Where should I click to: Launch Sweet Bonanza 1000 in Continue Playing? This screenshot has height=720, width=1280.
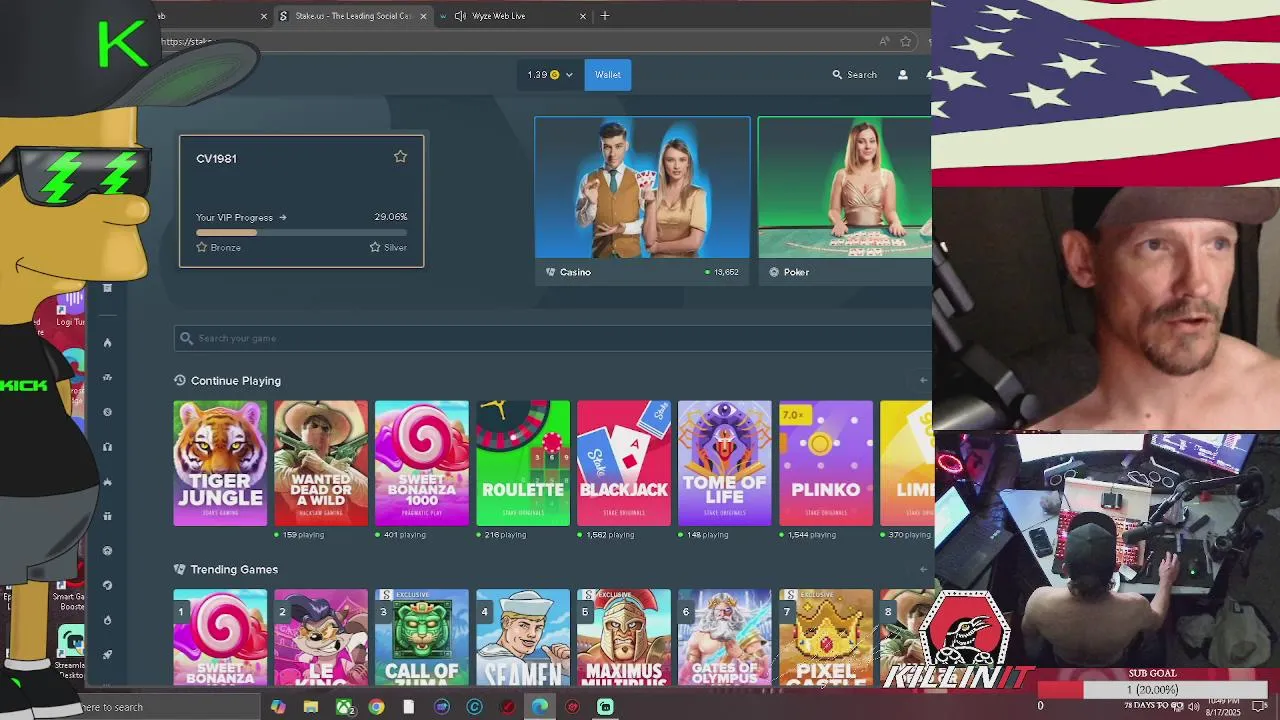(x=422, y=463)
